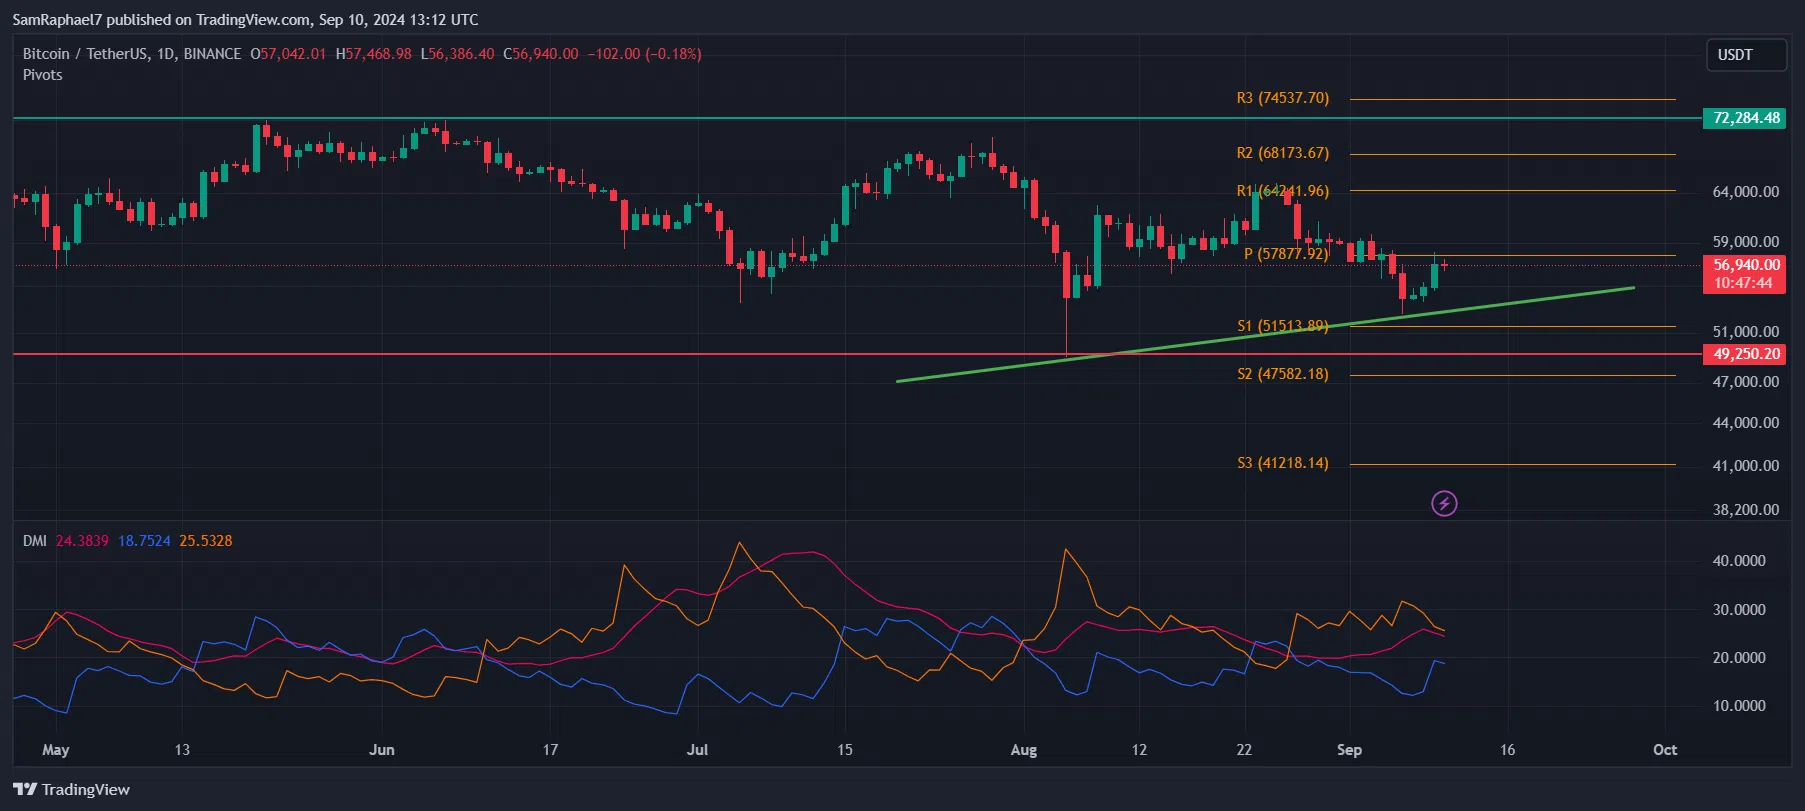Click the 59,000.00 price axis label
The width and height of the screenshot is (1805, 811).
point(1746,242)
